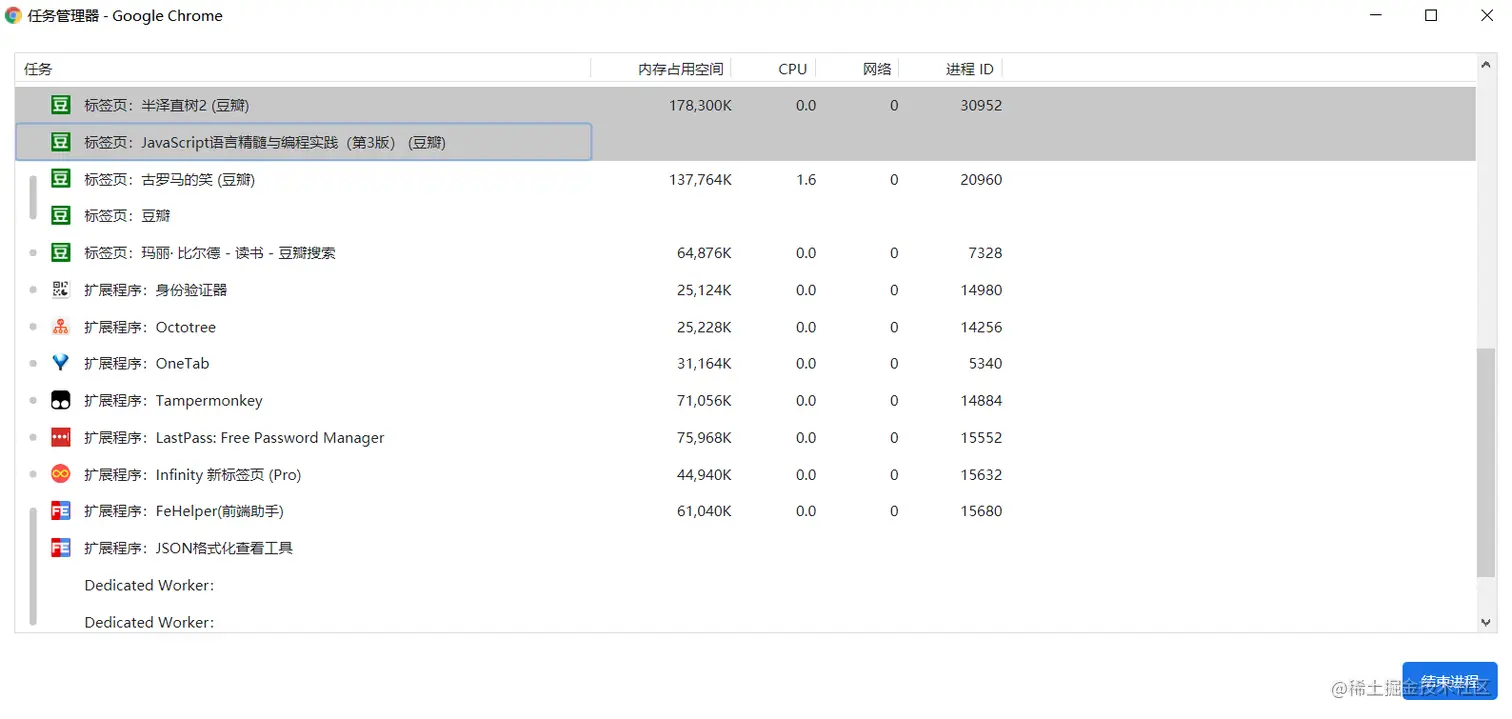Image resolution: width=1512 pixels, height=719 pixels.
Task: Click the vertical scrollbar thumb
Action: coord(1485,463)
